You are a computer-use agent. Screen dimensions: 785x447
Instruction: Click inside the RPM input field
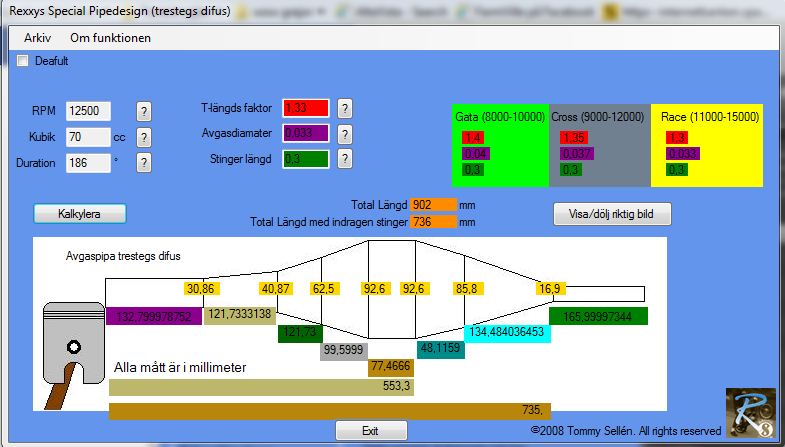coord(88,111)
